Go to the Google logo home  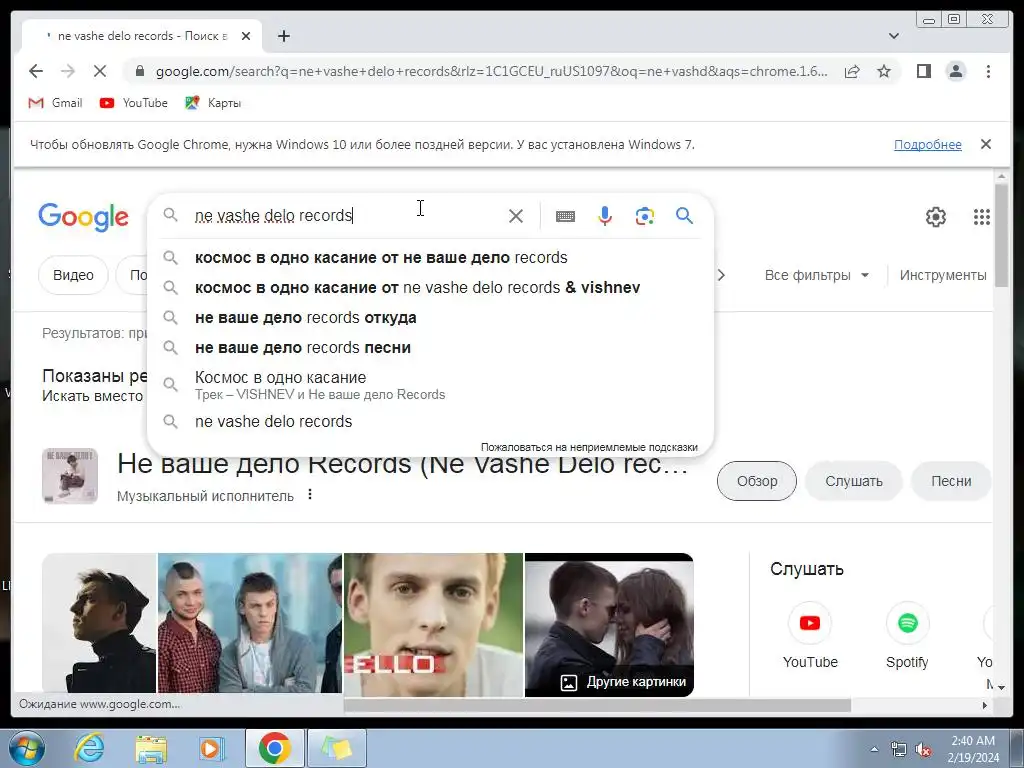pyautogui.click(x=83, y=217)
